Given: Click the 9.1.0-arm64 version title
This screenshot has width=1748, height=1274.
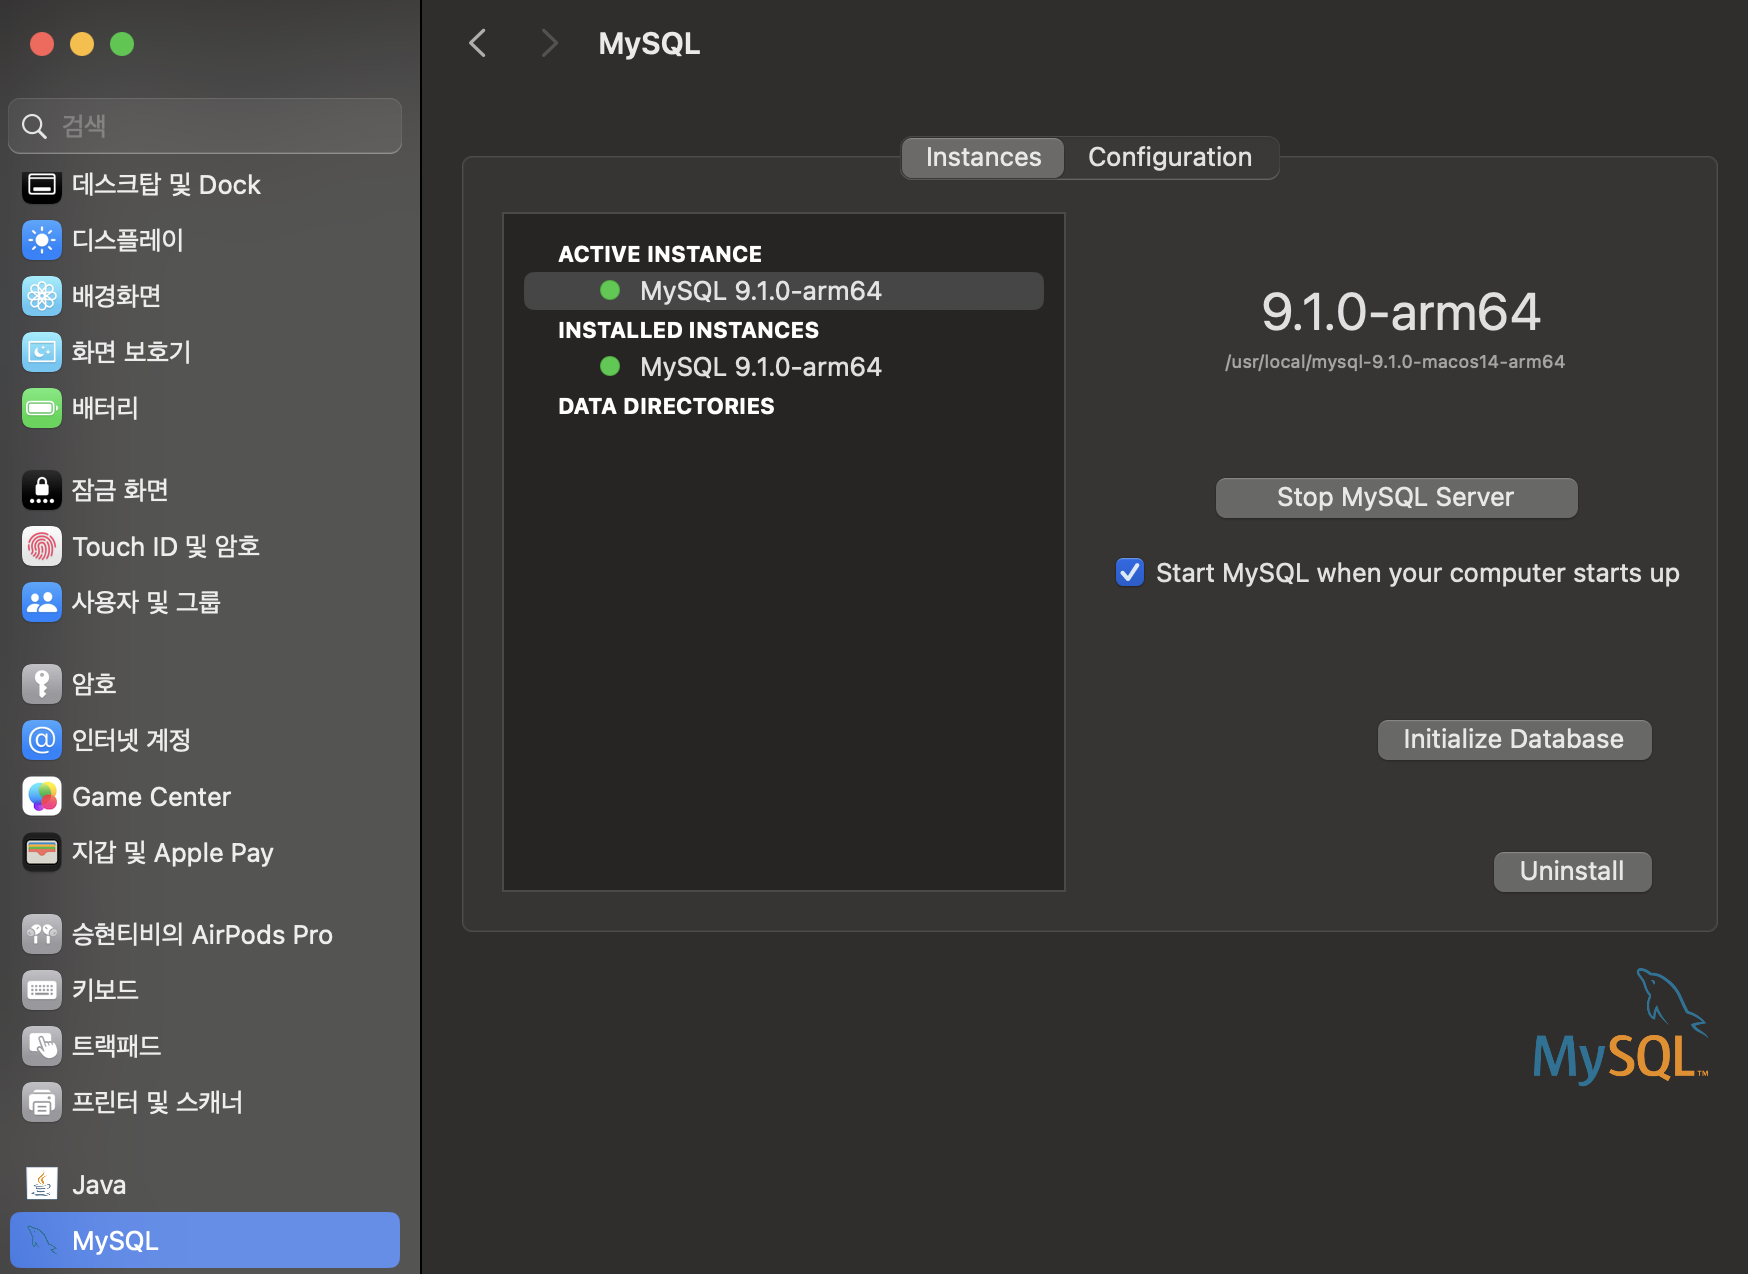Looking at the screenshot, I should [x=1400, y=312].
